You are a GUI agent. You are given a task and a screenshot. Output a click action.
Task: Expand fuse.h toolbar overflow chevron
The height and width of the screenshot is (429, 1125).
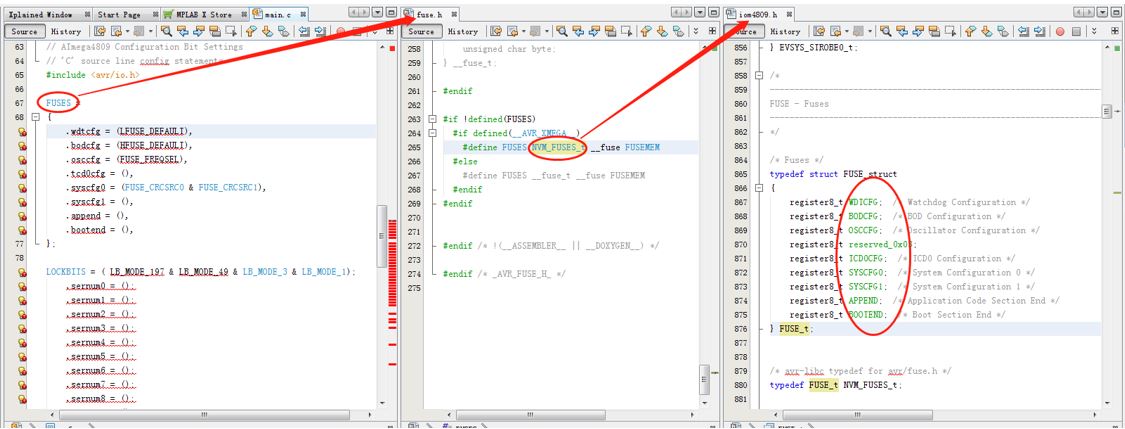(696, 32)
